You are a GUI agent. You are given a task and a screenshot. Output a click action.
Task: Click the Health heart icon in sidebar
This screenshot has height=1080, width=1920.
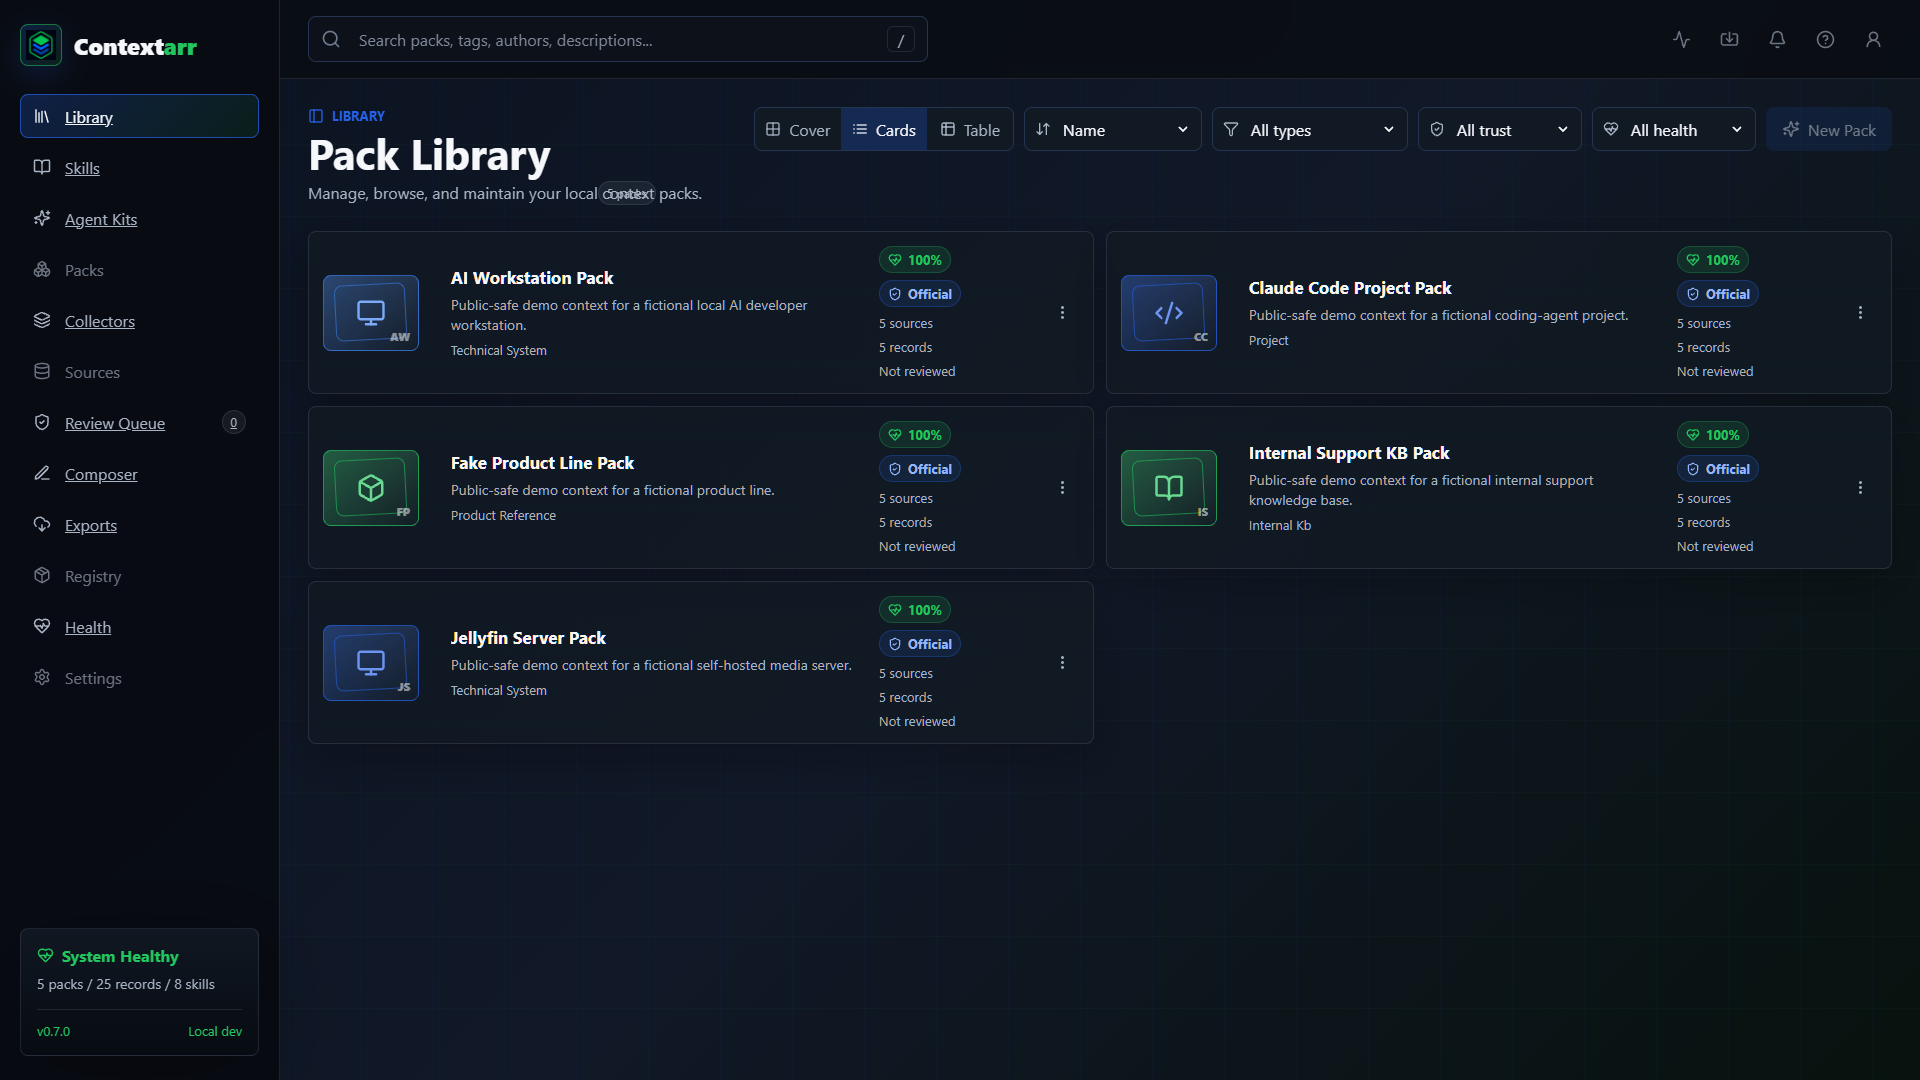tap(42, 626)
